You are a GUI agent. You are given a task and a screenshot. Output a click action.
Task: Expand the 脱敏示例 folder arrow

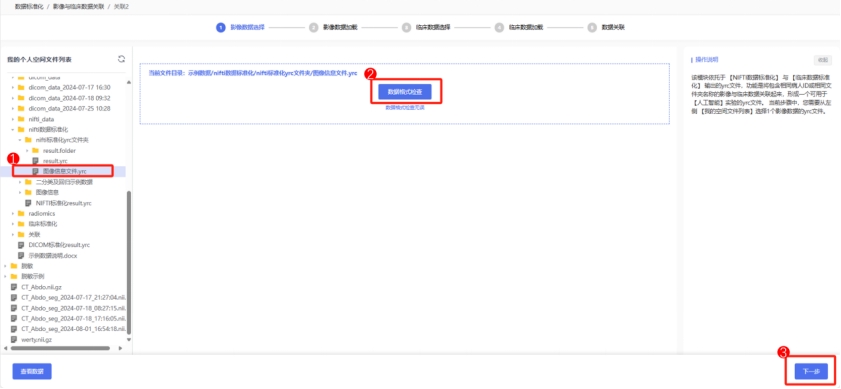click(5, 276)
